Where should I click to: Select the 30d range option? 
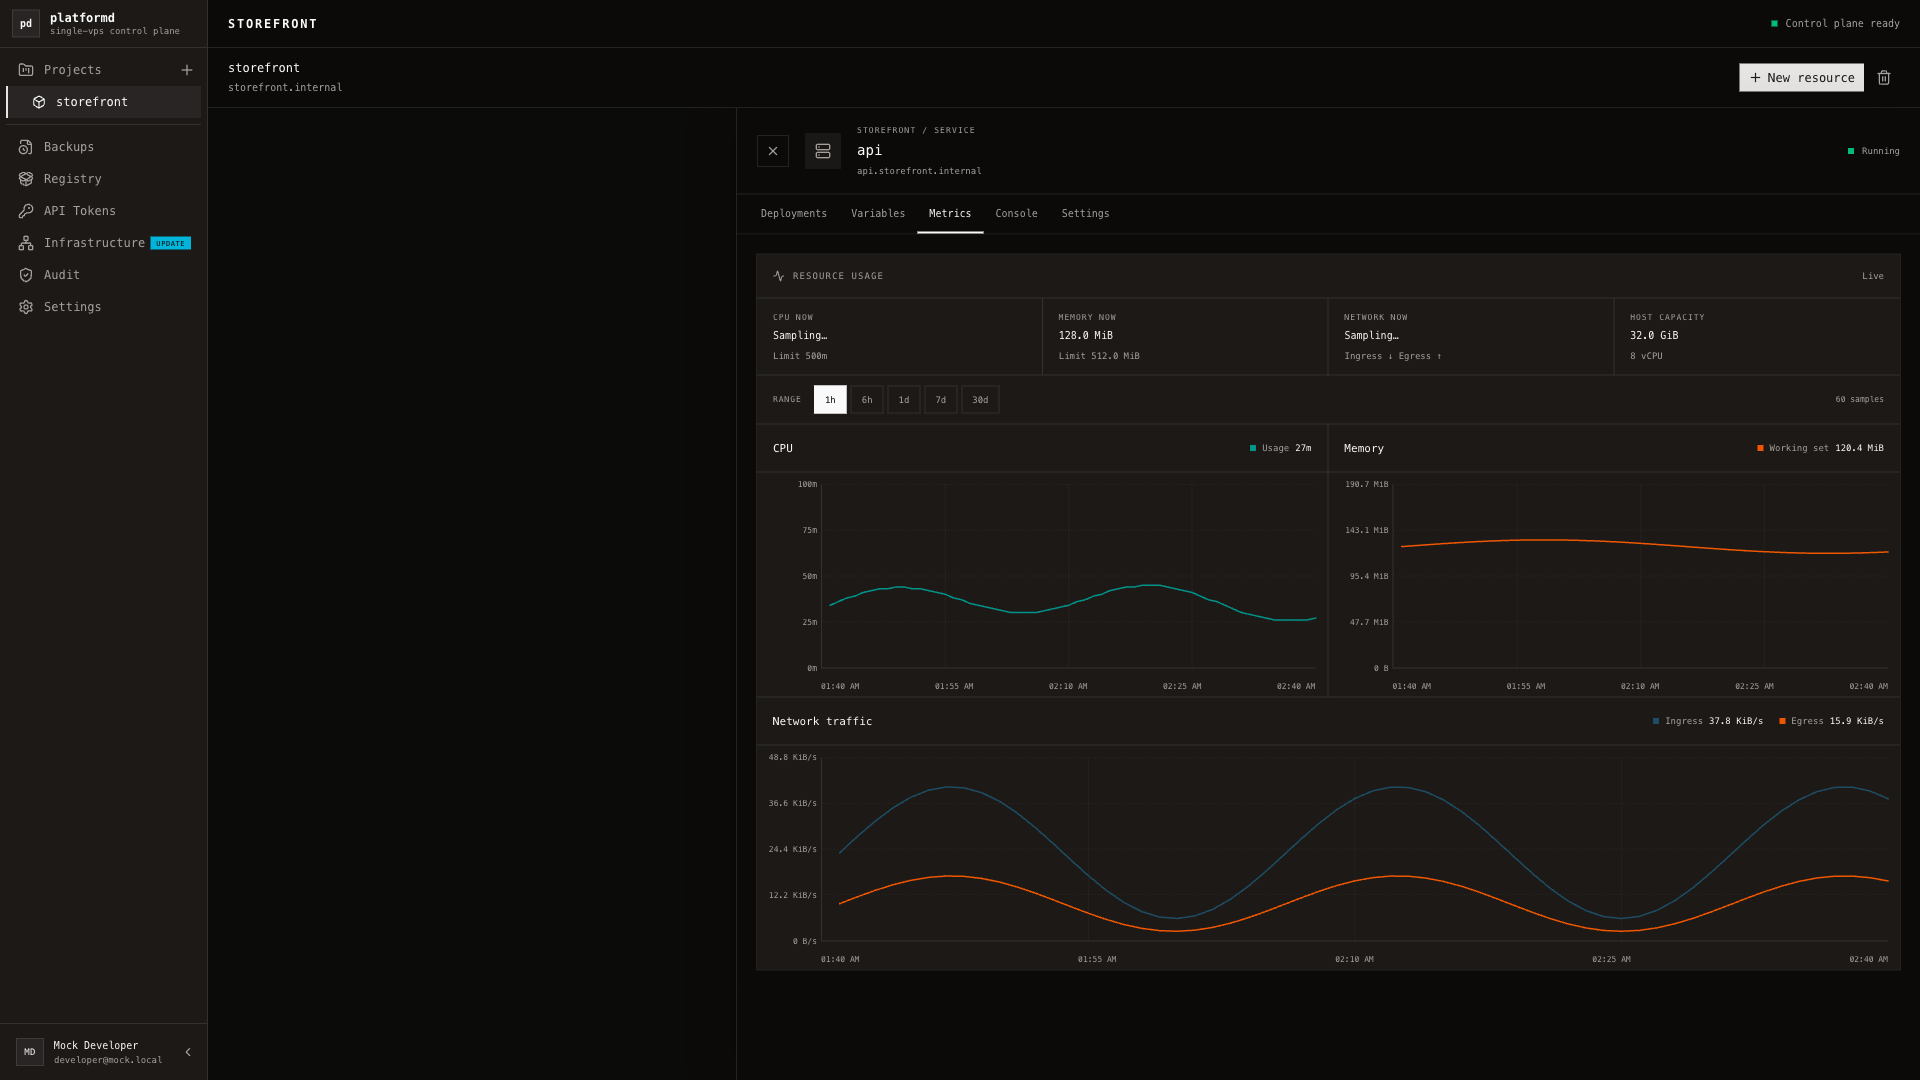point(980,400)
